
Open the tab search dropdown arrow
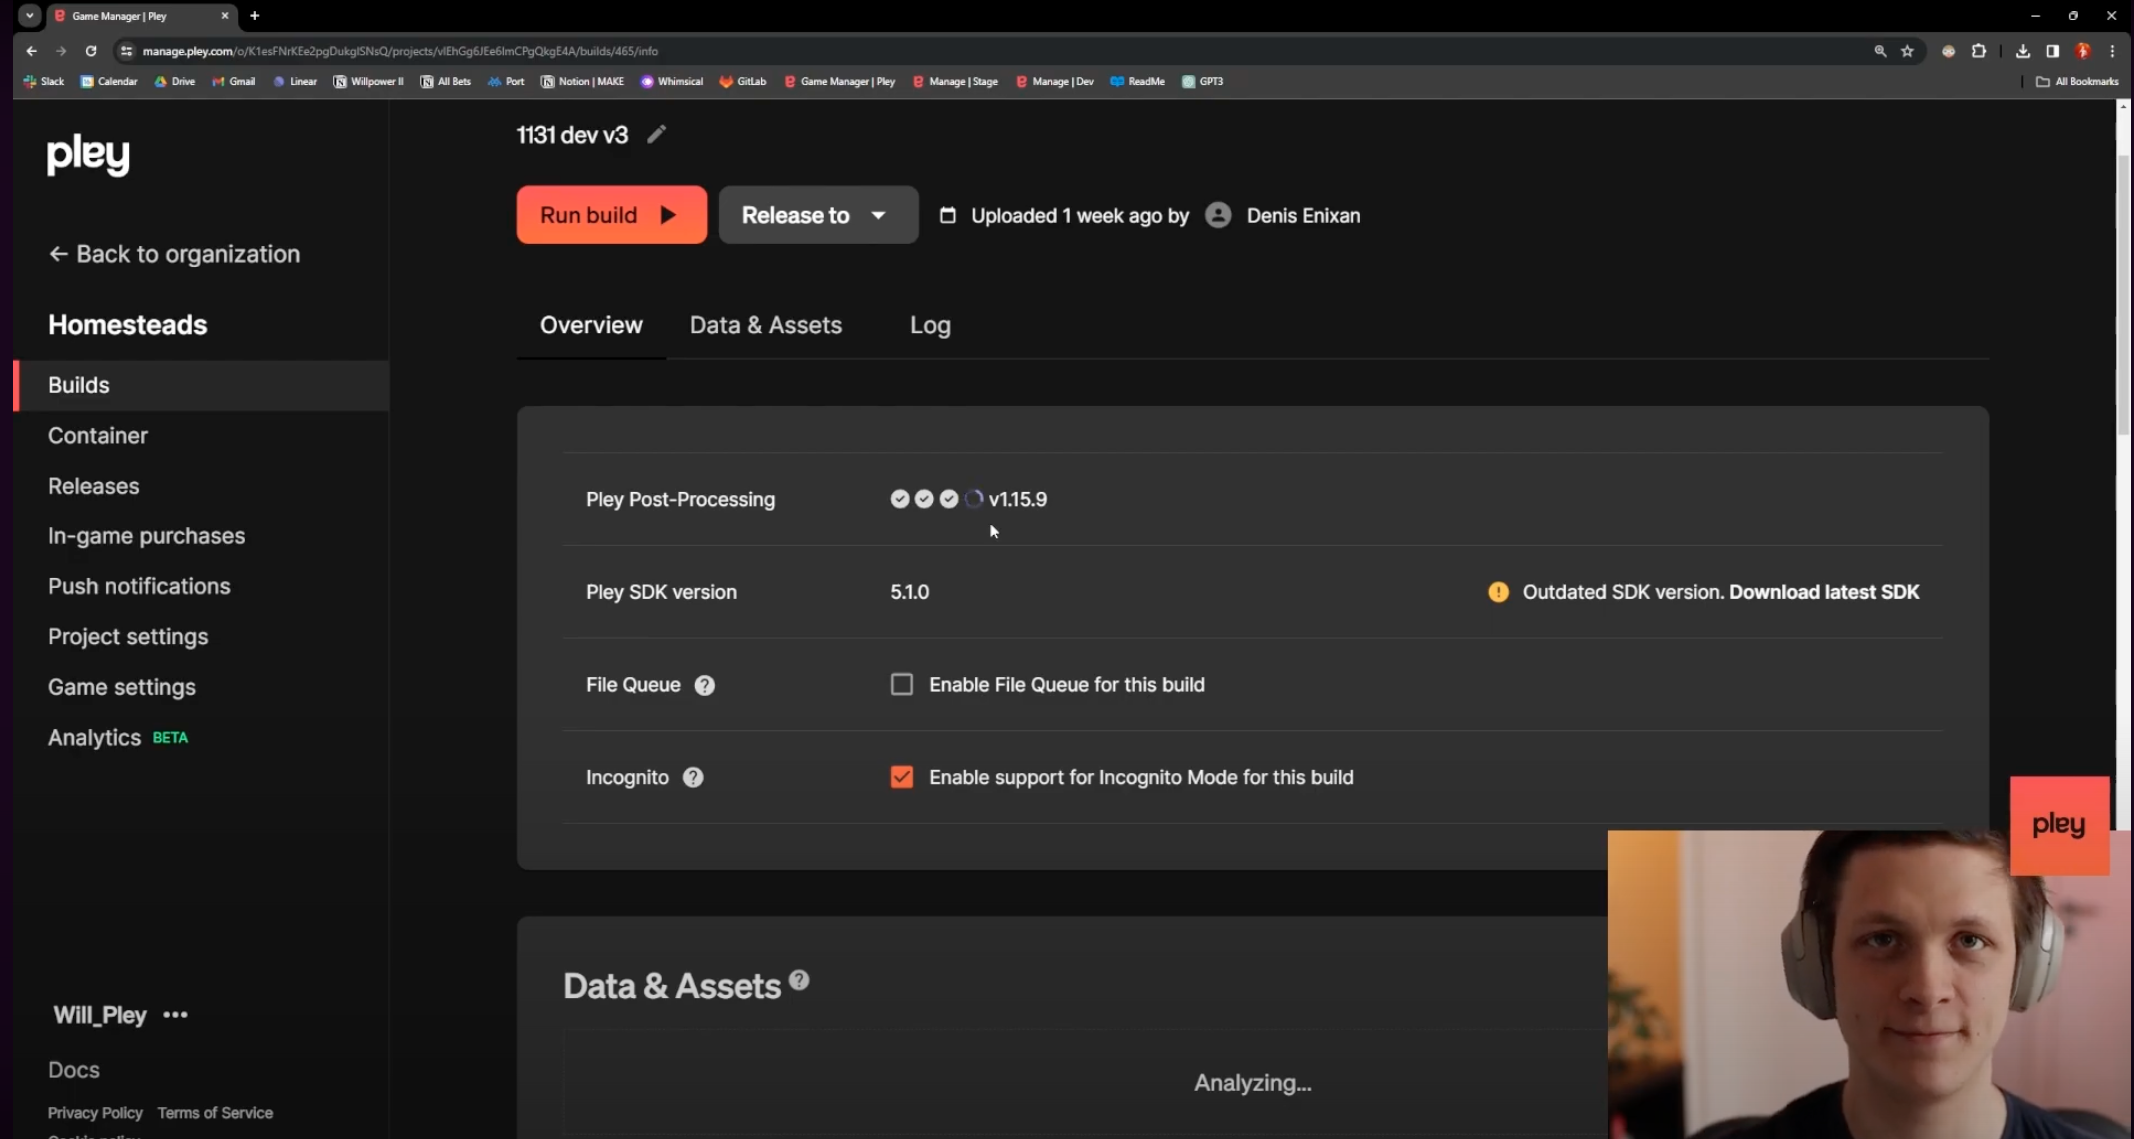click(x=30, y=16)
